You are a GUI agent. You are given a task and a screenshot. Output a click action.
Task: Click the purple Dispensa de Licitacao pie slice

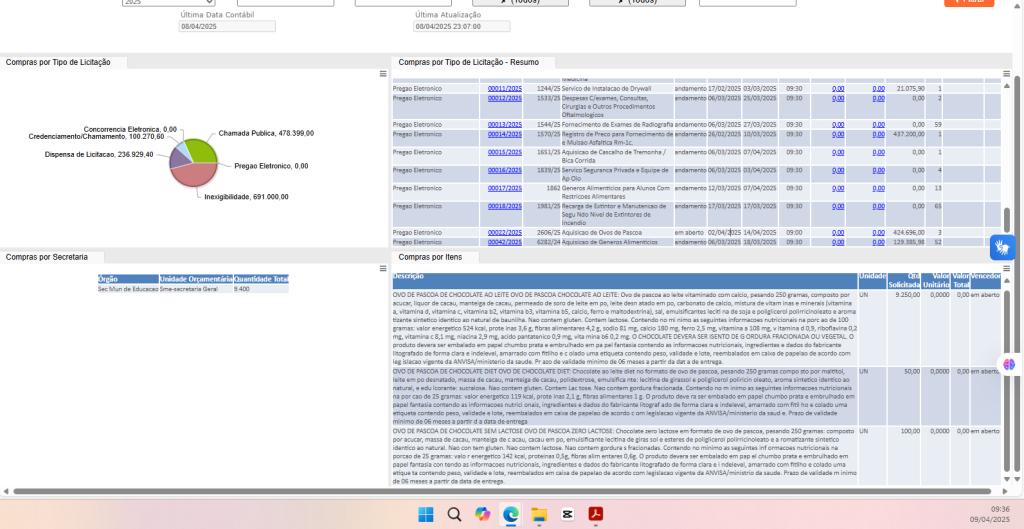click(x=178, y=157)
